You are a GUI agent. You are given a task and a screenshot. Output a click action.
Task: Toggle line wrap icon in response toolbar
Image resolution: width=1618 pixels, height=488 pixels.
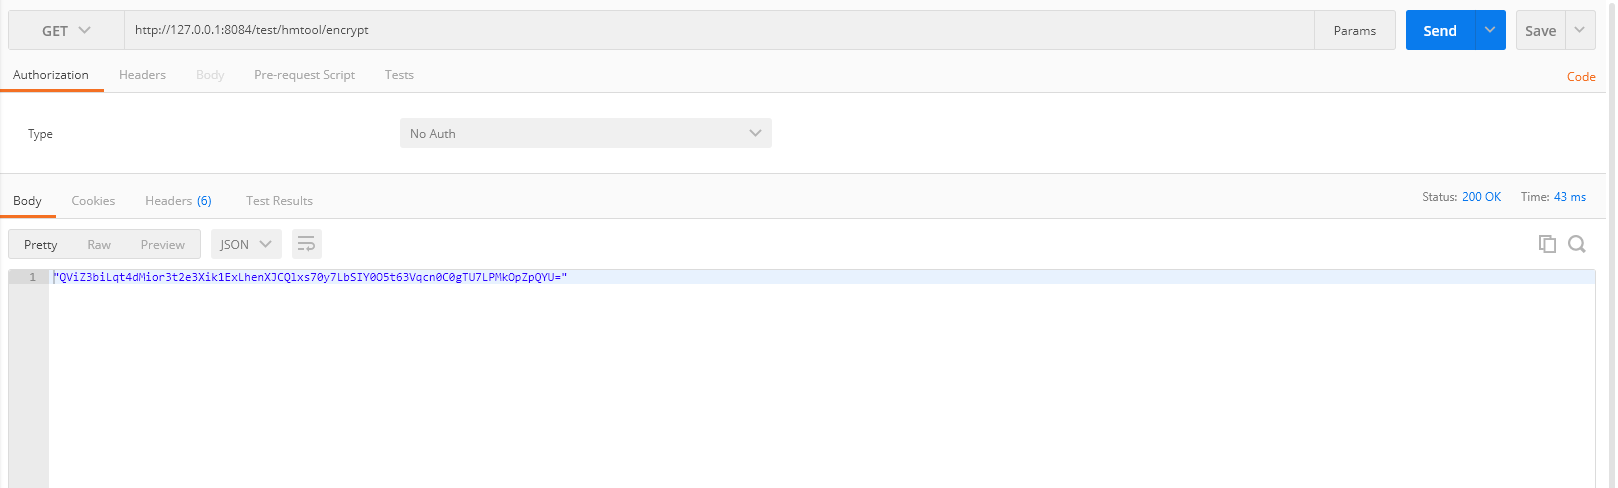(307, 244)
